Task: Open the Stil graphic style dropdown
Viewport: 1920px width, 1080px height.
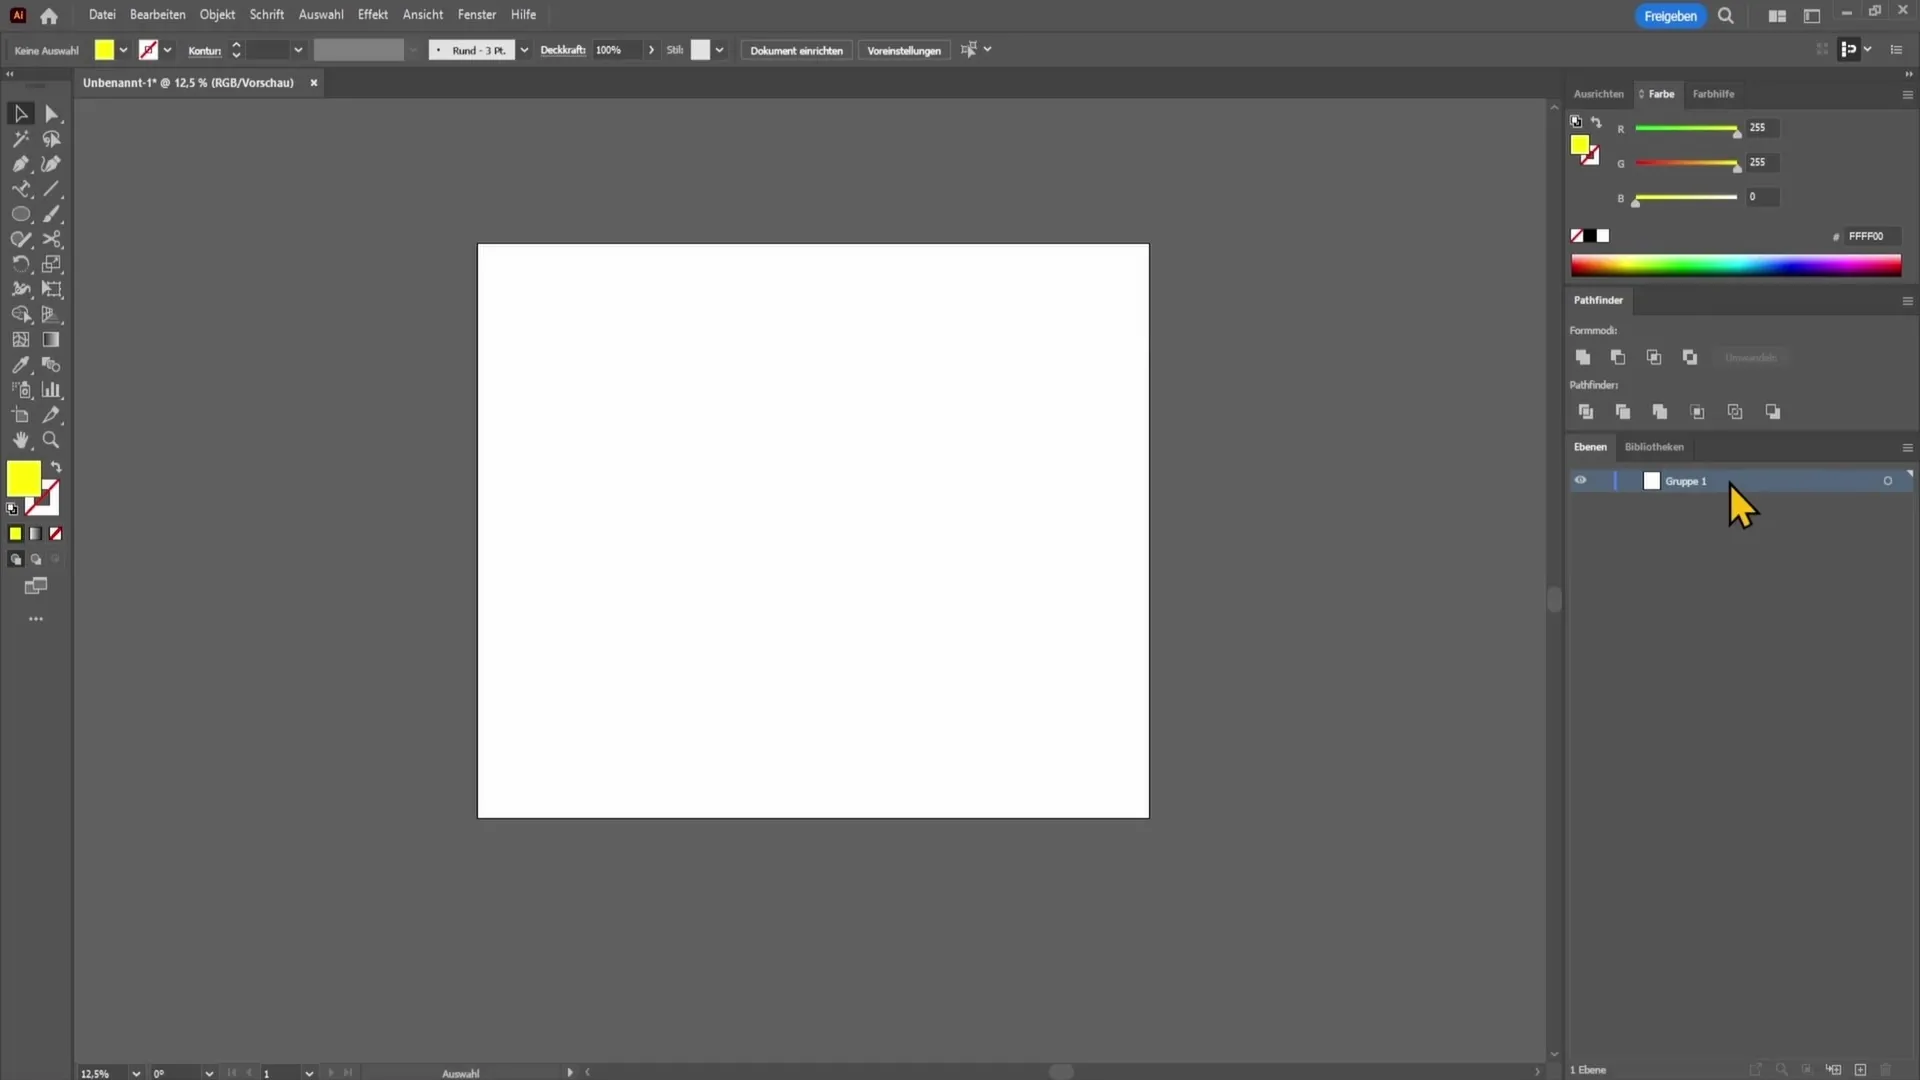Action: (719, 50)
